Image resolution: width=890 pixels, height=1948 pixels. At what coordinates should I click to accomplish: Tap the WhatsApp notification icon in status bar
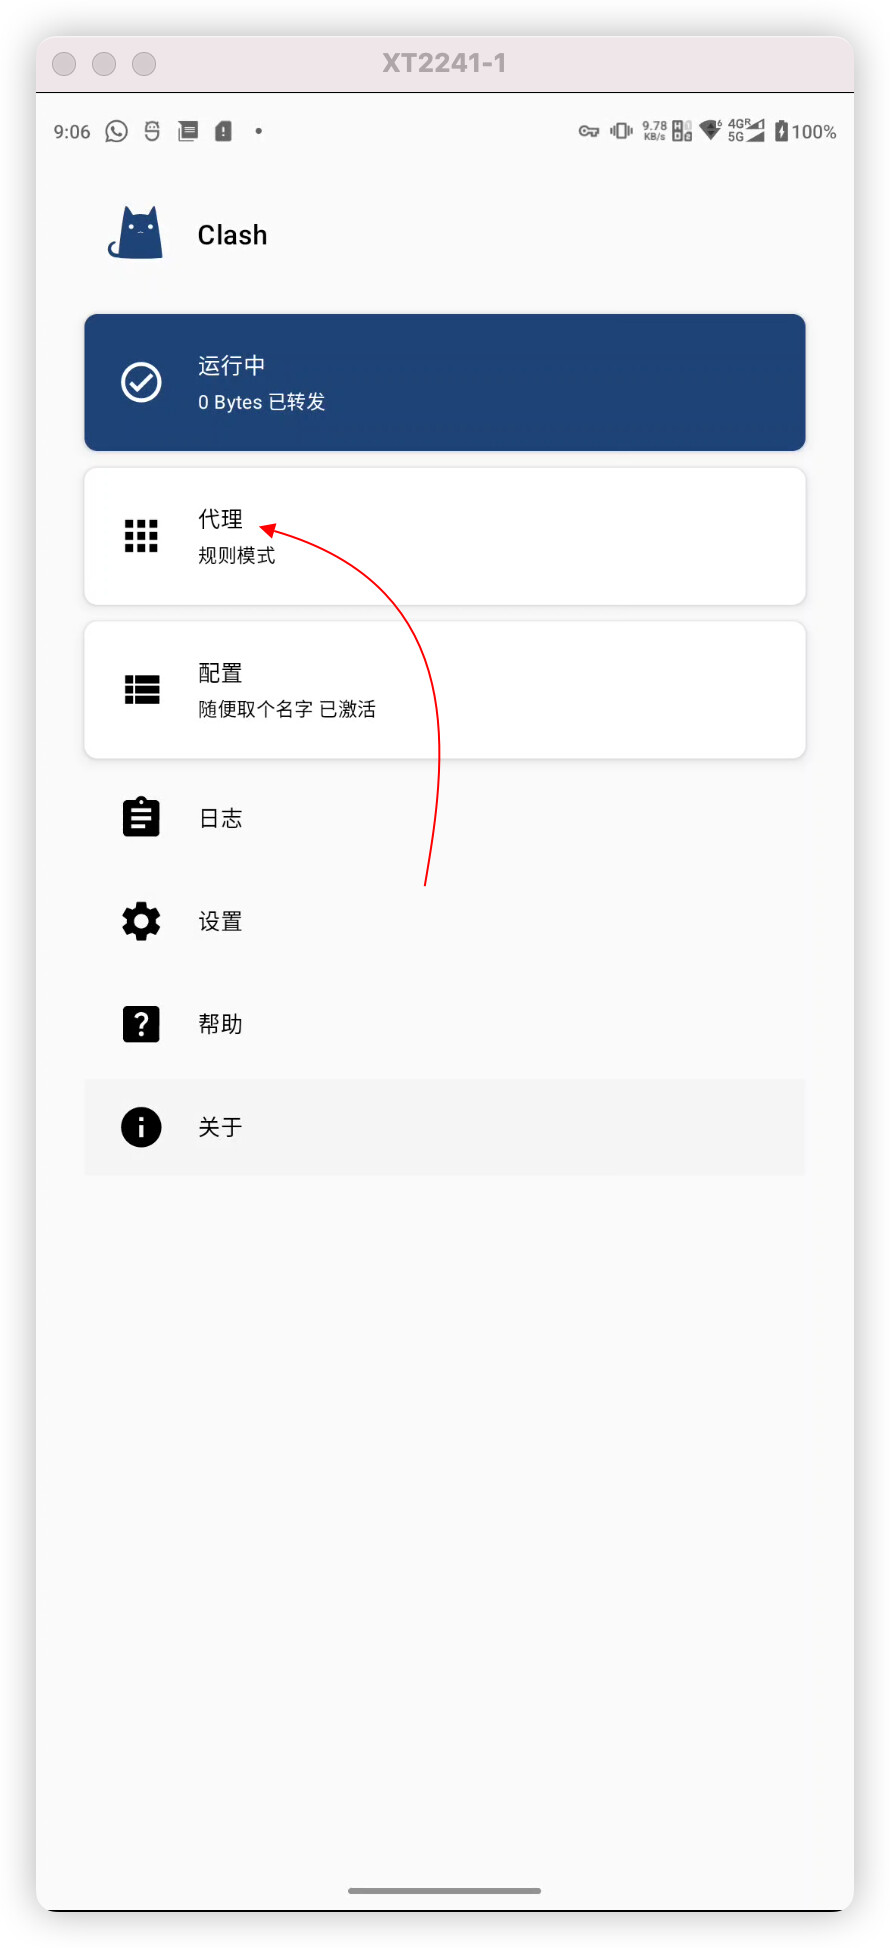pyautogui.click(x=117, y=131)
